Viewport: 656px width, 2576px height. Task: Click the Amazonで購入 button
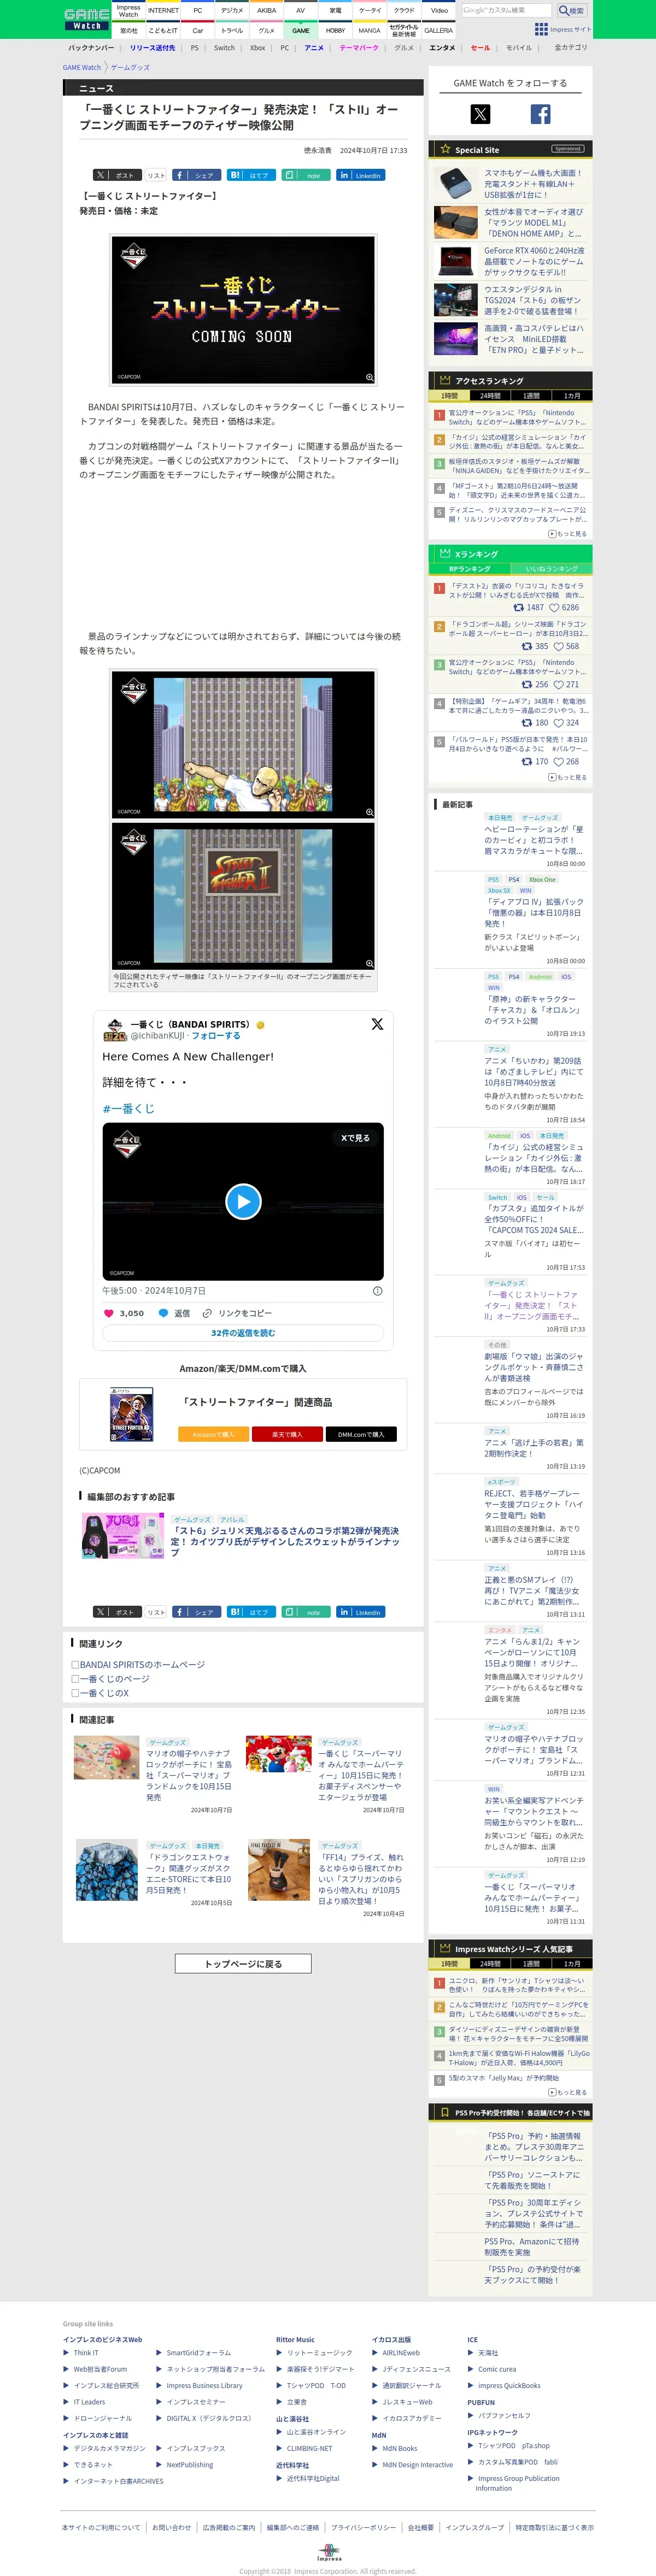click(x=213, y=1434)
